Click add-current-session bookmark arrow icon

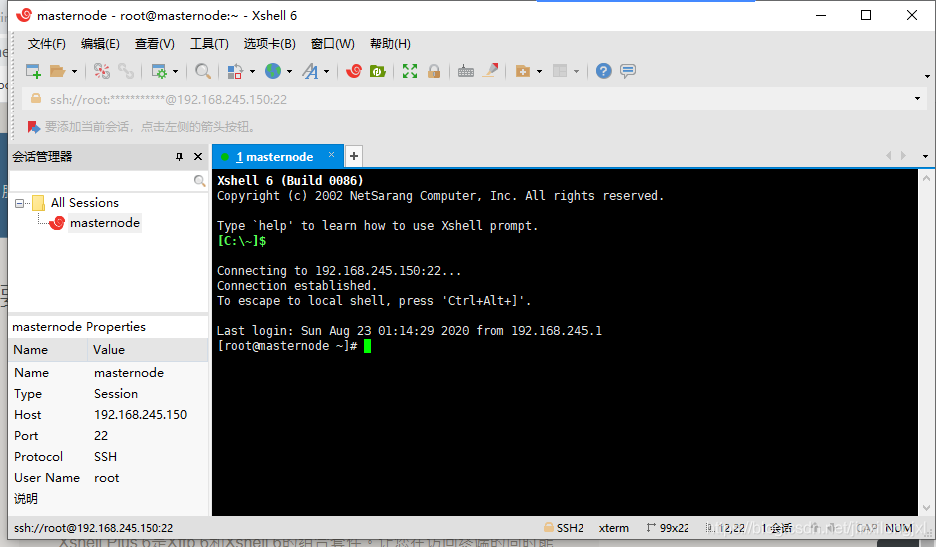33,127
